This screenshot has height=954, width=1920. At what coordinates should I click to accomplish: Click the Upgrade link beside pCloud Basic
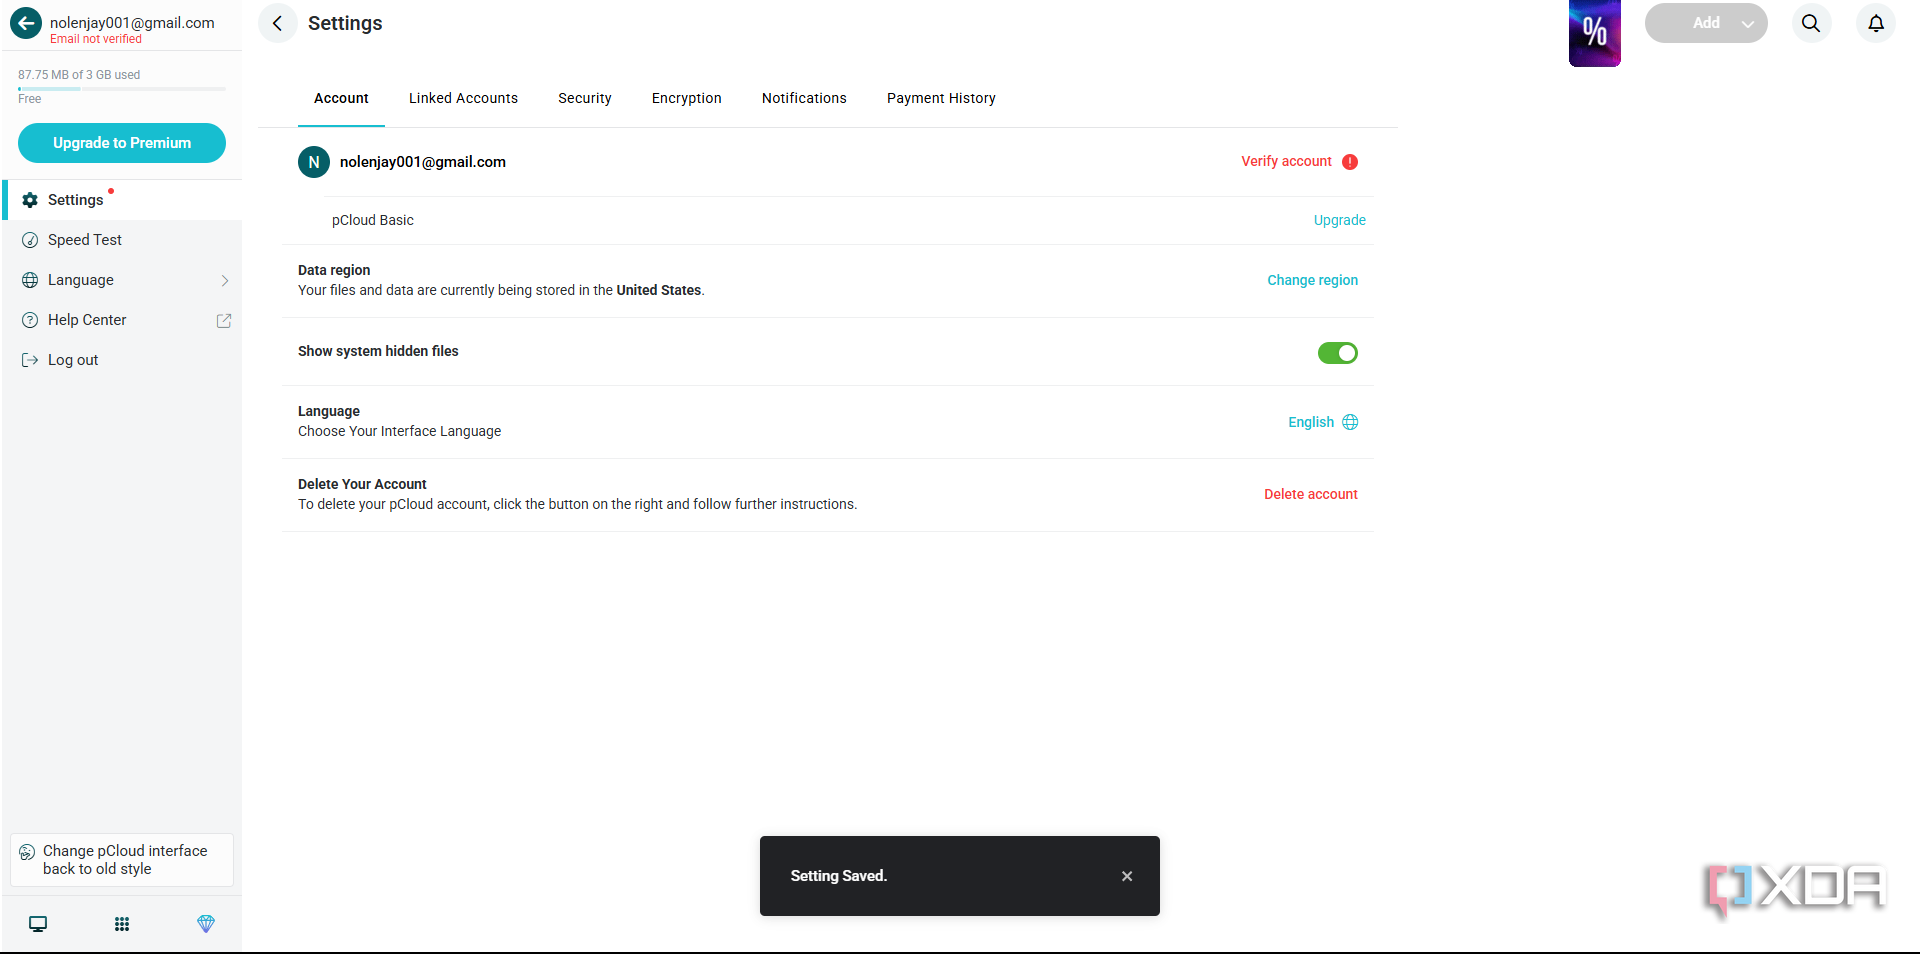[x=1339, y=220]
